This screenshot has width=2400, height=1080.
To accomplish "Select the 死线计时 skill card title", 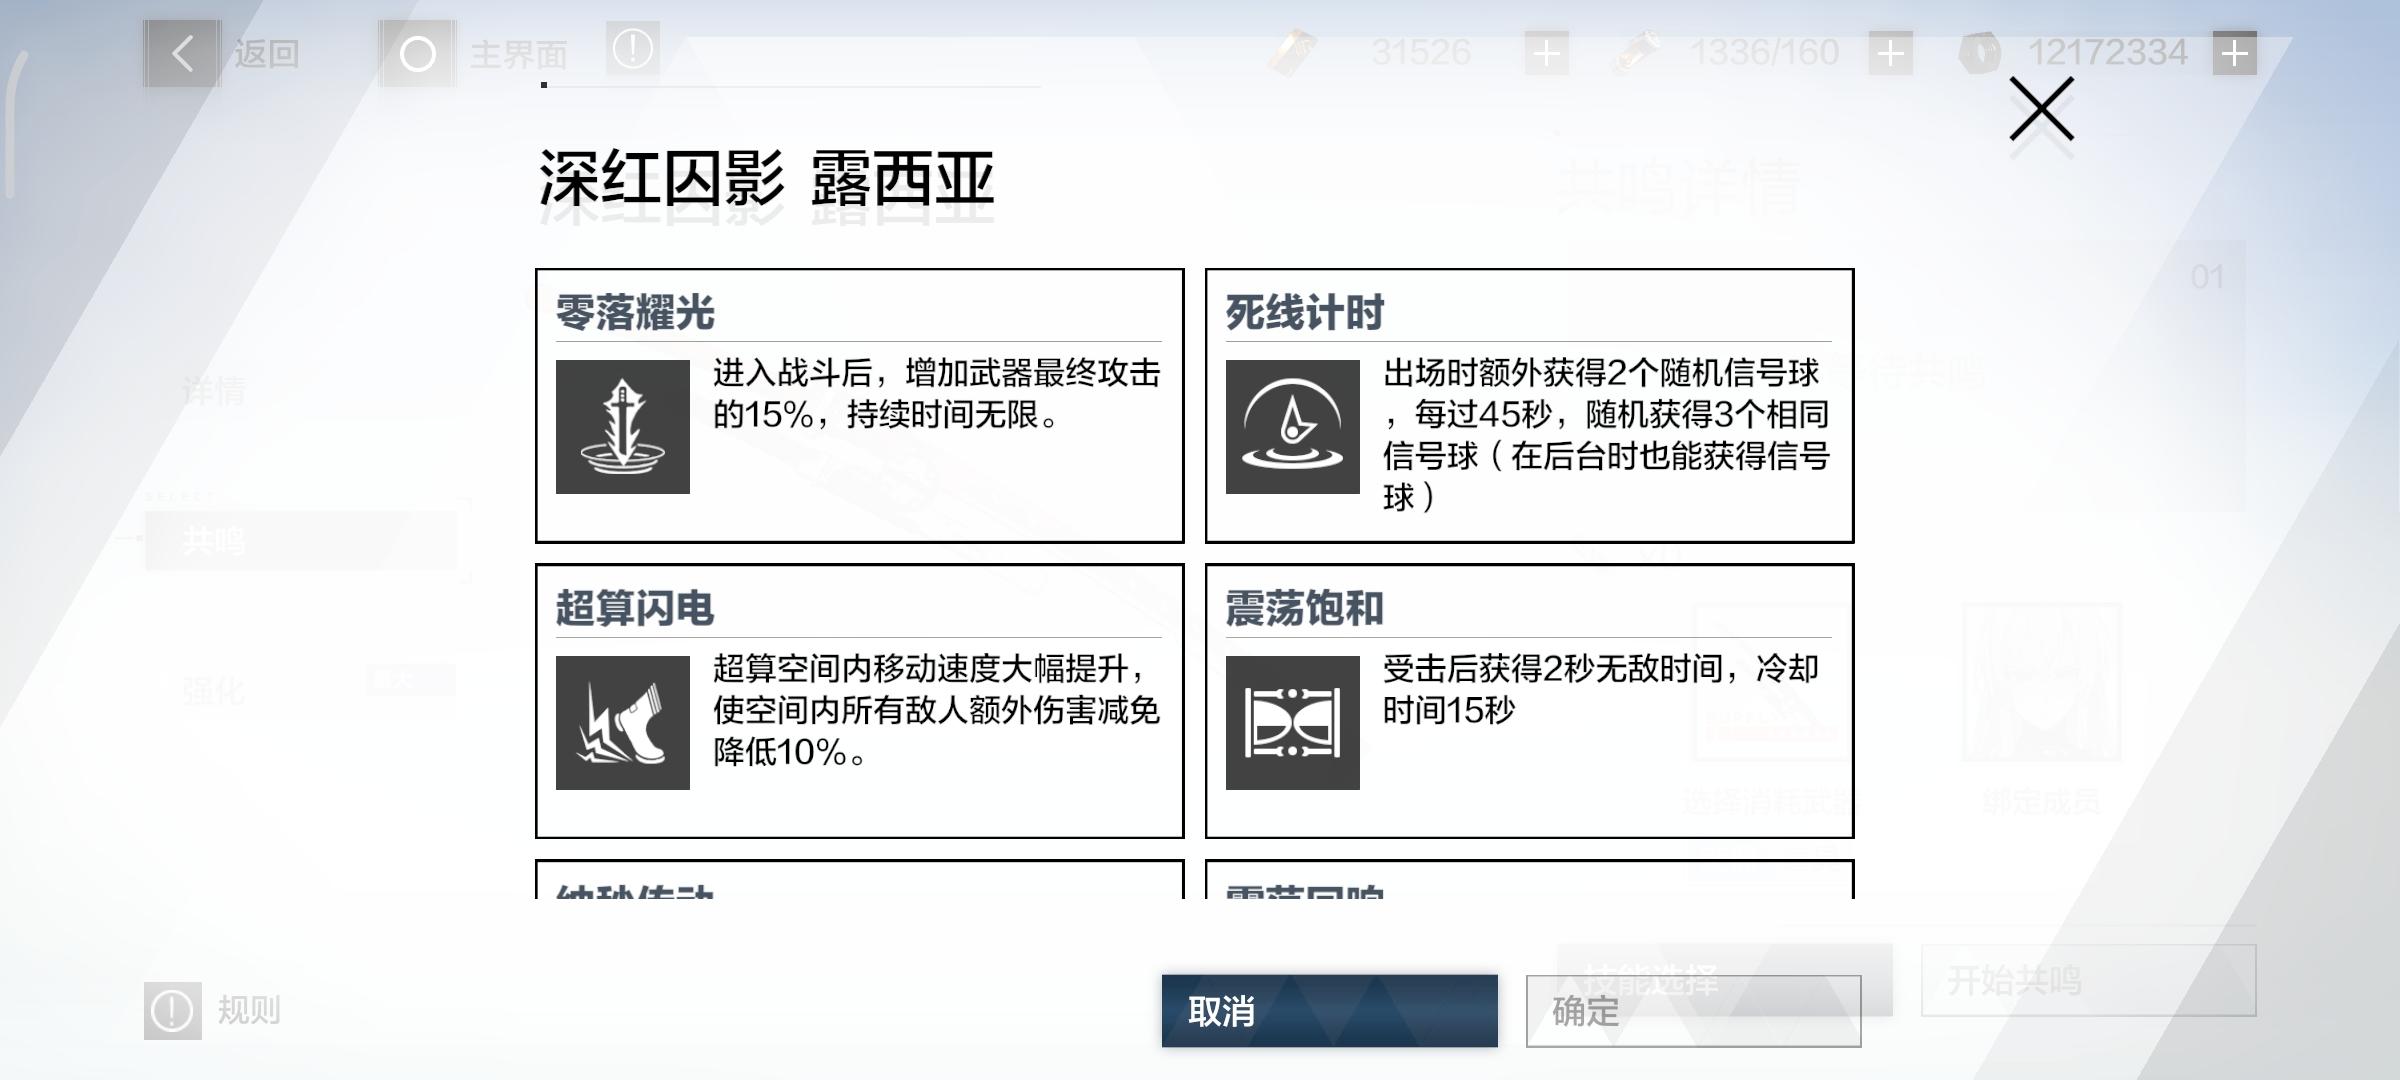I will 1305,313.
